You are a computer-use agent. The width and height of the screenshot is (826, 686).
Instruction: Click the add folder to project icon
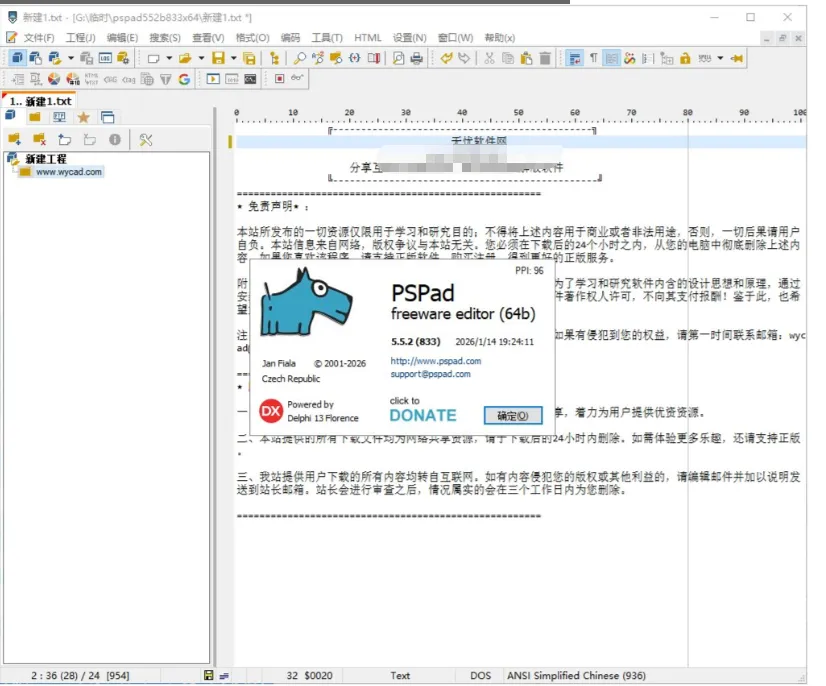[x=14, y=140]
